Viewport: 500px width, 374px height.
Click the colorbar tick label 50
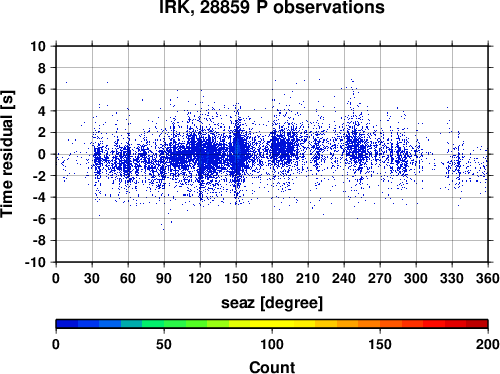click(x=164, y=344)
